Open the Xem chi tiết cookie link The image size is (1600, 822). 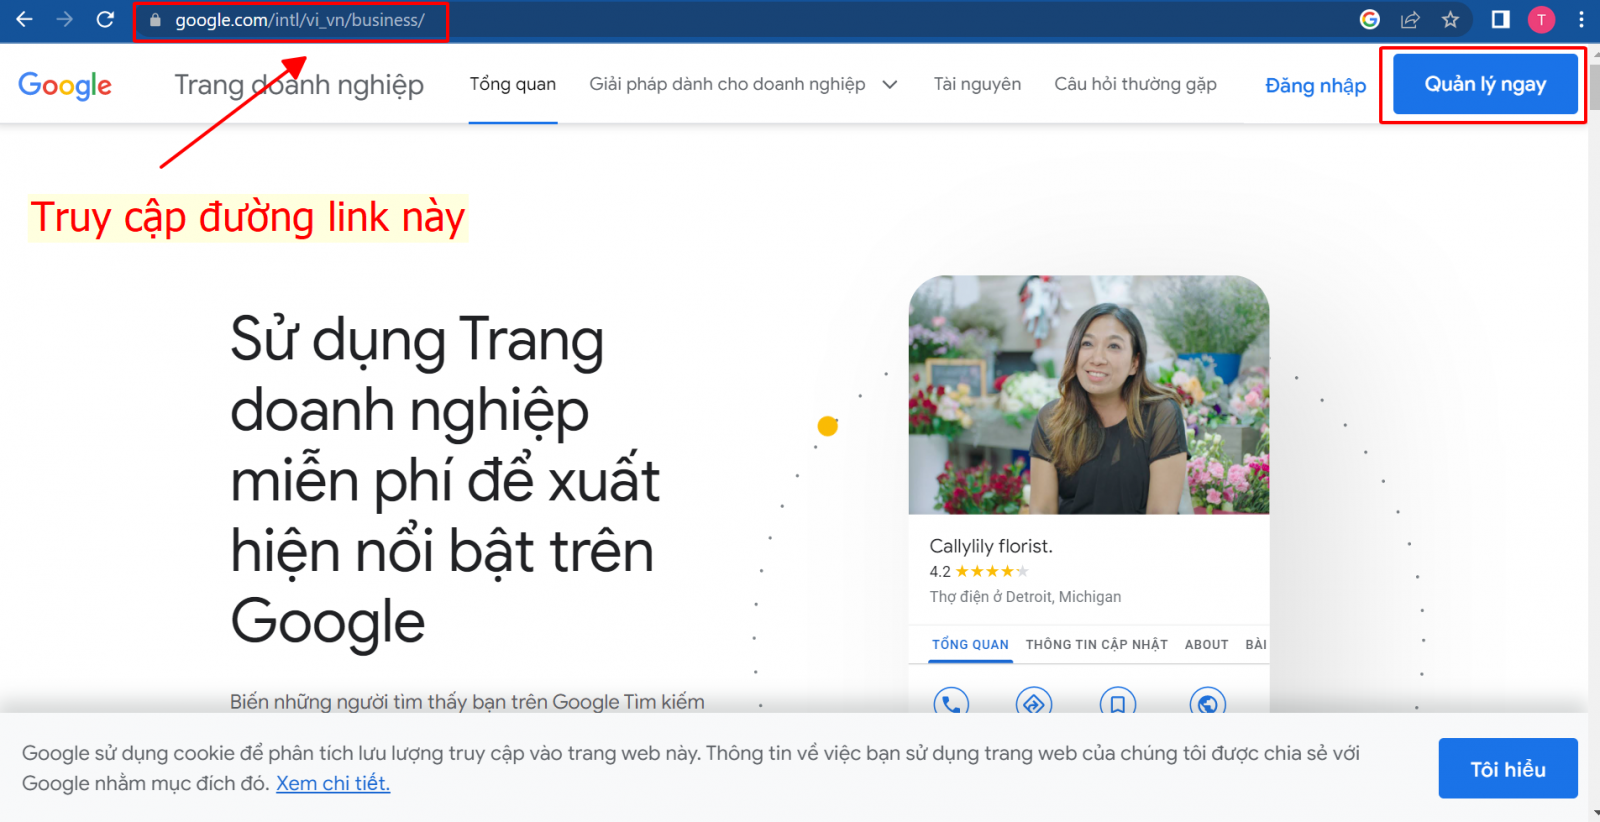coord(333,783)
